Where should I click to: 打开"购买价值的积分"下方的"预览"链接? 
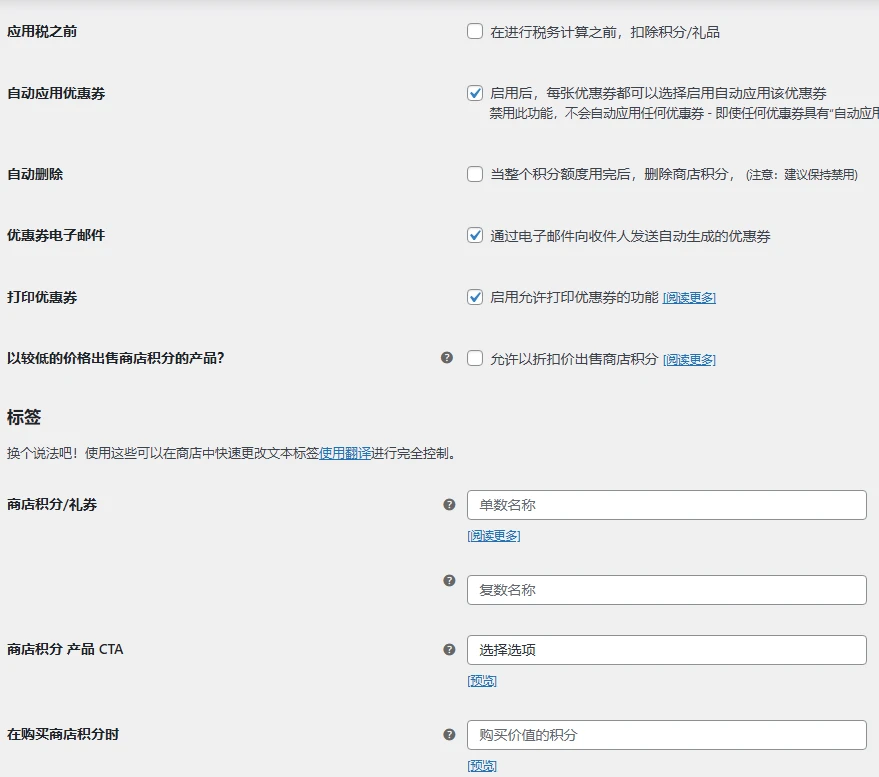[x=481, y=765]
